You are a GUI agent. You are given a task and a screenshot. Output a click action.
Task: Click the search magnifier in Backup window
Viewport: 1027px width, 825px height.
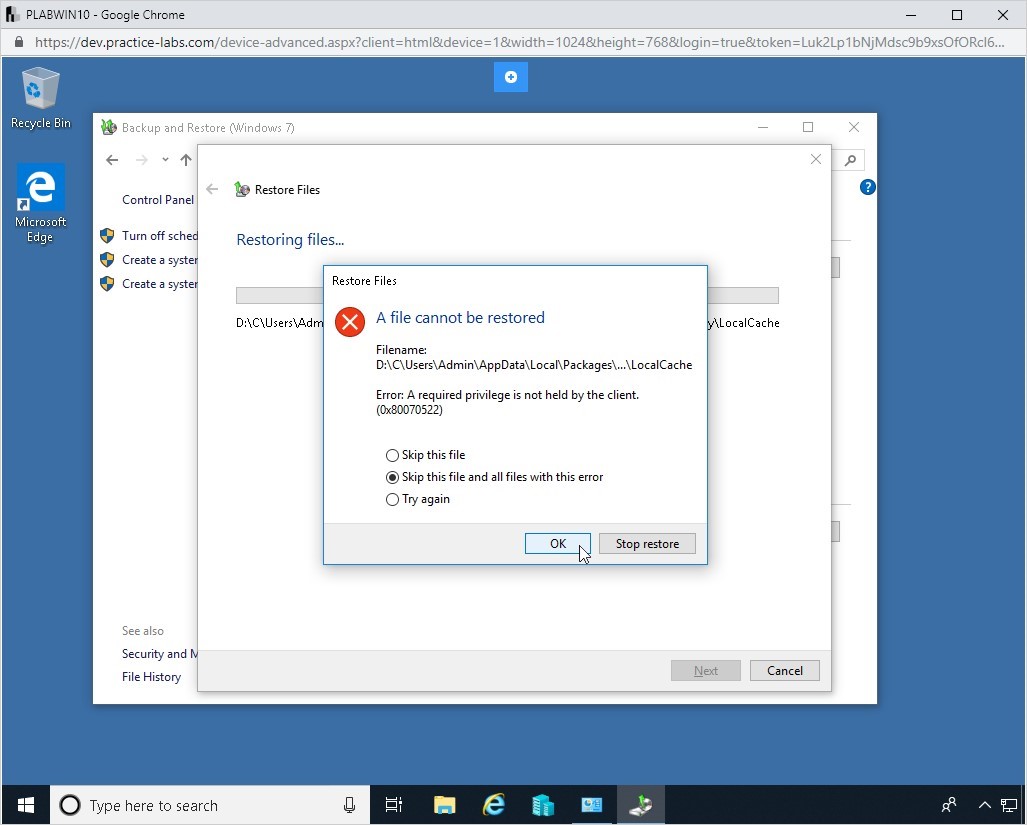click(x=850, y=160)
